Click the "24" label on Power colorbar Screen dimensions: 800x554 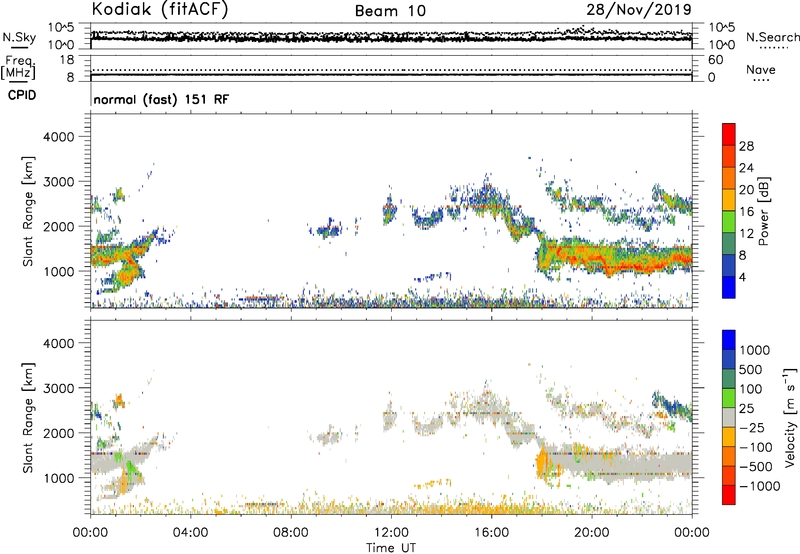746,168
